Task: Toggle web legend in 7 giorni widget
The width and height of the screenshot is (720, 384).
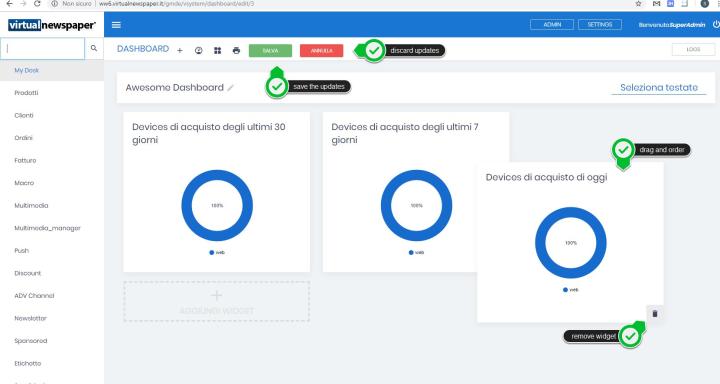Action: pyautogui.click(x=416, y=253)
